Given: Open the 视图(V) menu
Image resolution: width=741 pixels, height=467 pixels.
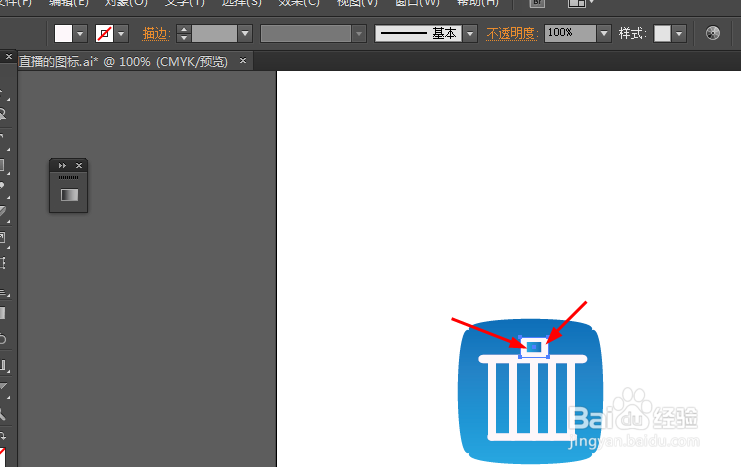Looking at the screenshot, I should (357, 3).
